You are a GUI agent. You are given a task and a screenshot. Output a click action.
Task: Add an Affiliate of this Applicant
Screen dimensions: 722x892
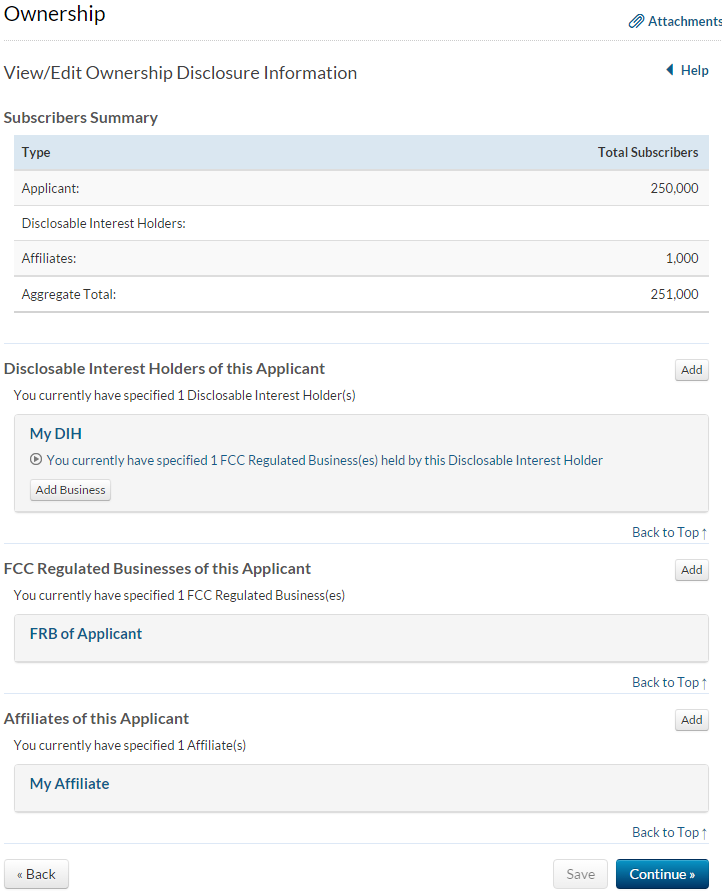click(691, 720)
